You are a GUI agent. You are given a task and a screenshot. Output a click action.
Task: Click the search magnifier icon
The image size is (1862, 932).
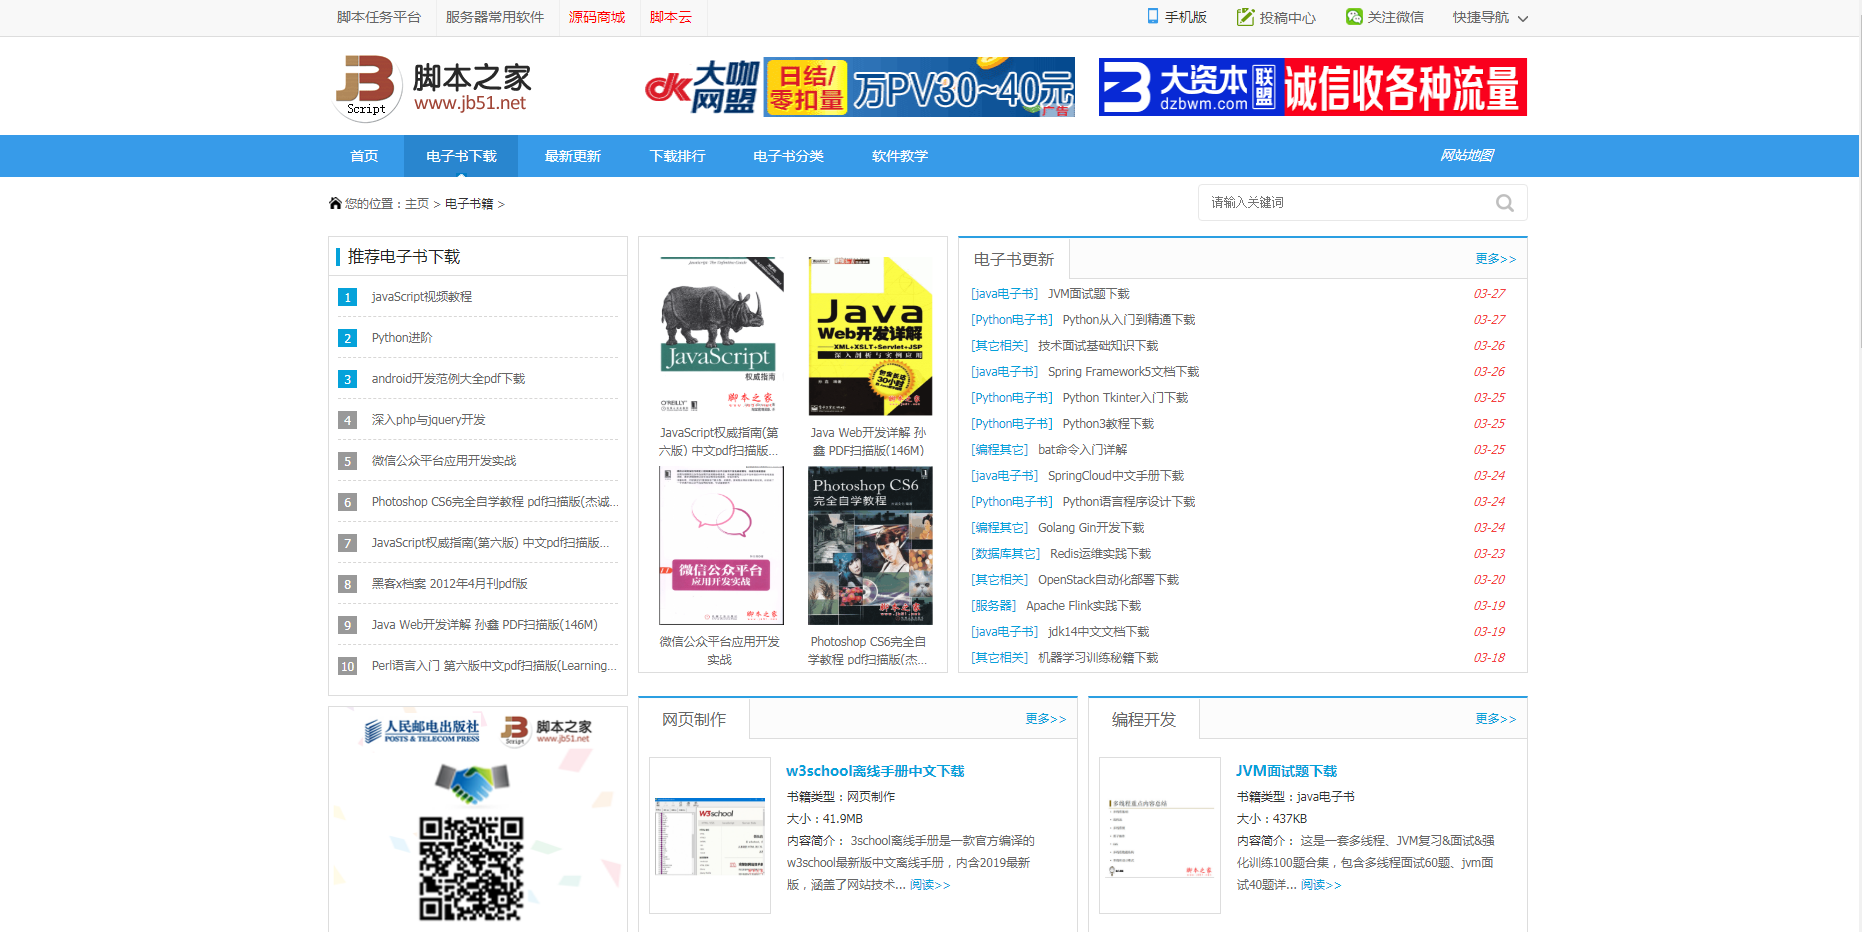(x=1504, y=203)
